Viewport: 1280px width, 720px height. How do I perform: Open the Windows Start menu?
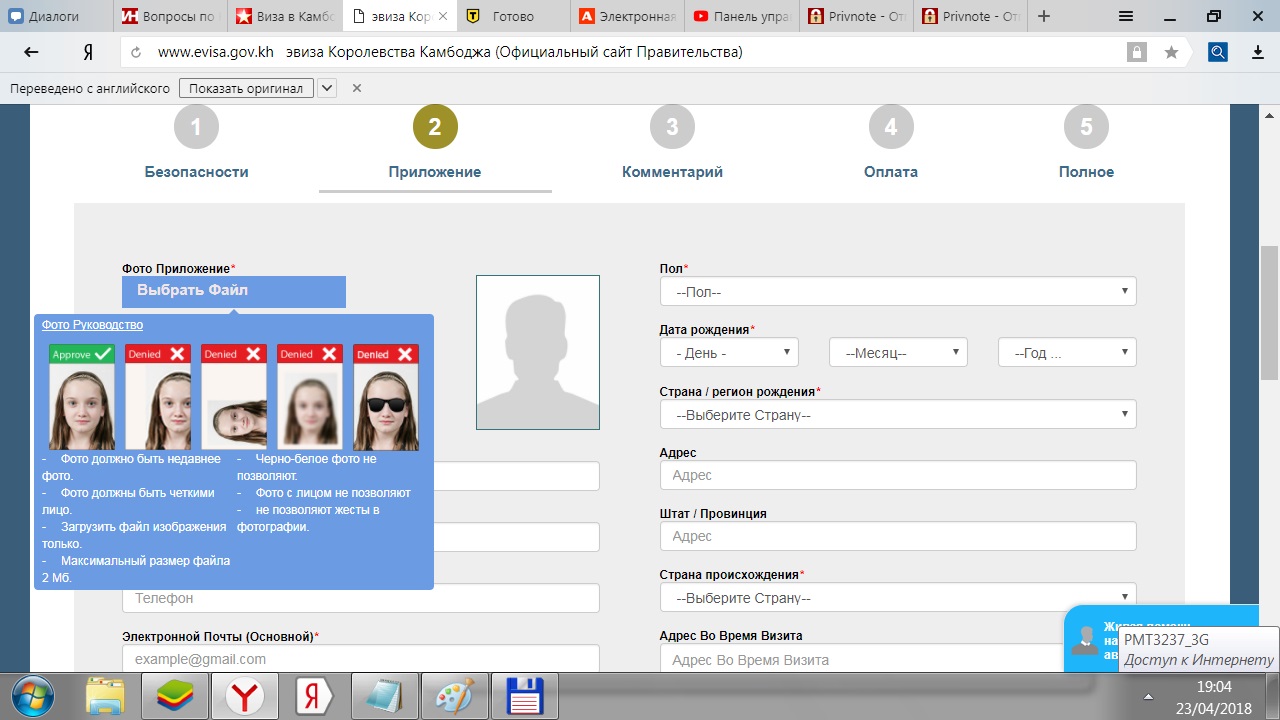point(33,696)
